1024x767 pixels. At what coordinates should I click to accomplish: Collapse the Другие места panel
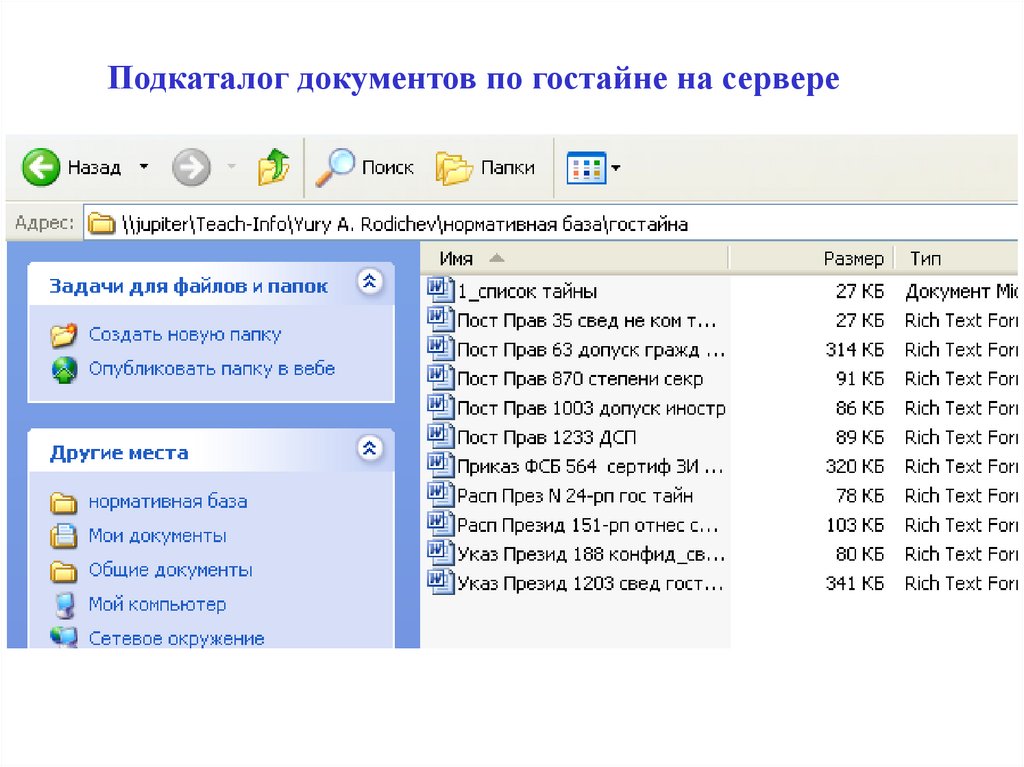click(x=370, y=448)
